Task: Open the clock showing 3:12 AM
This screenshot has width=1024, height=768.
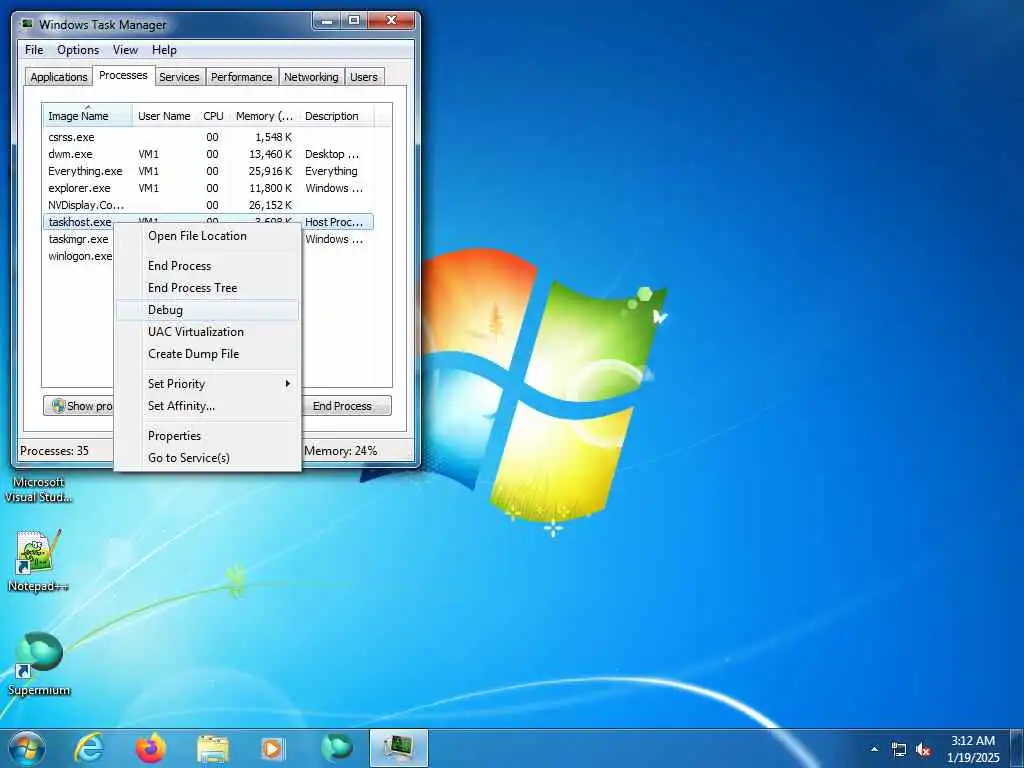Action: tap(972, 749)
